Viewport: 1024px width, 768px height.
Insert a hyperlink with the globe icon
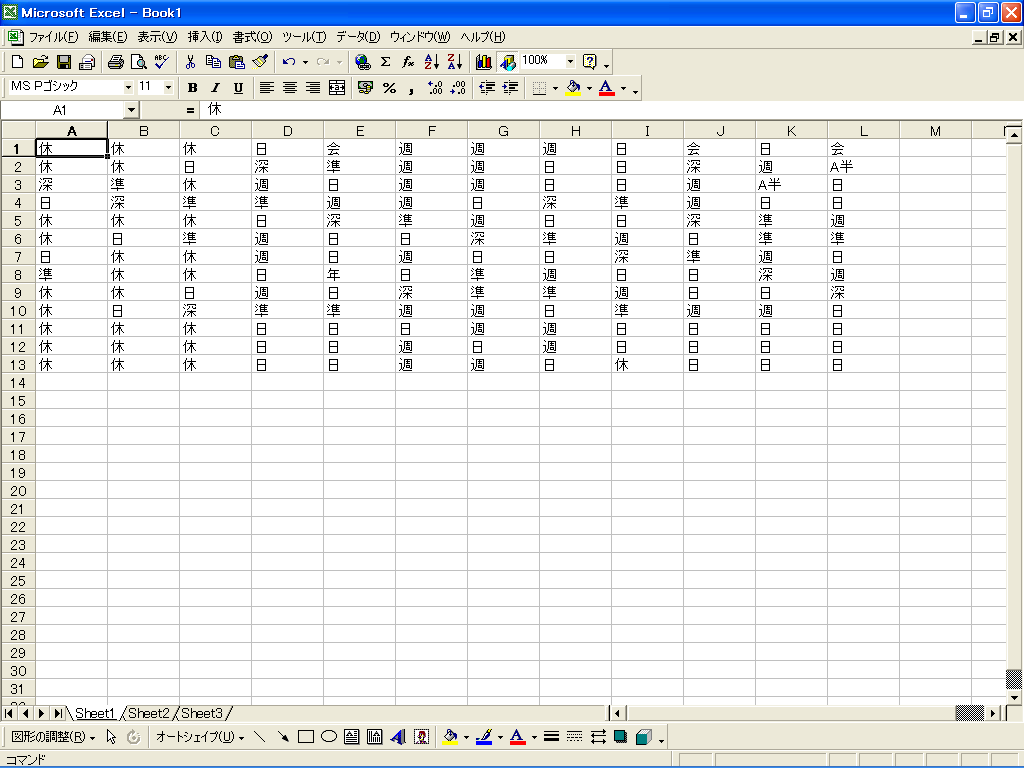362,62
